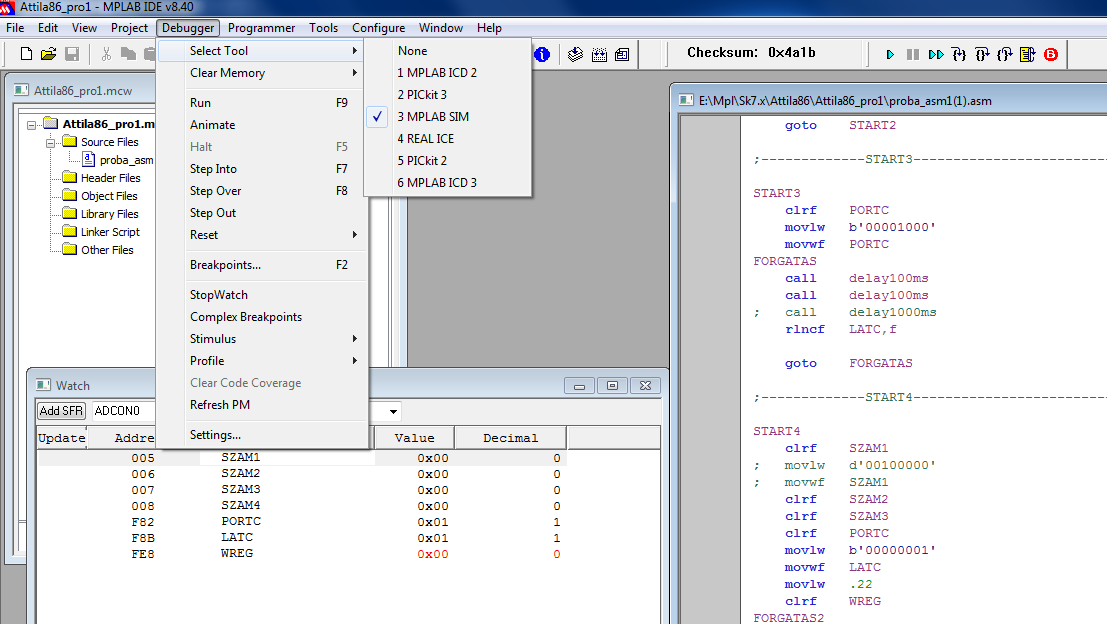This screenshot has width=1107, height=624.
Task: Choose Step Into menu entry
Action: 261,169
